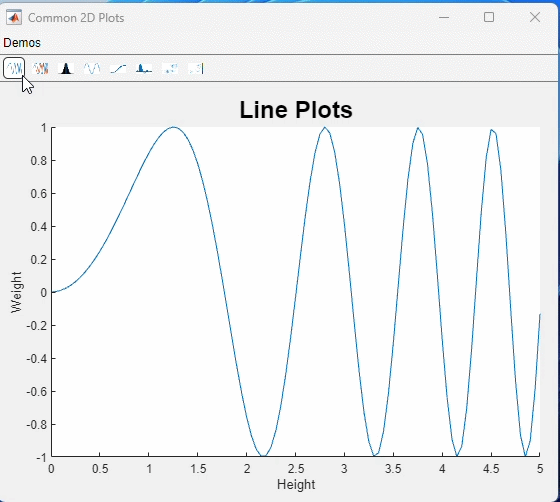Select the line plot demo icon
Viewport: 560px width, 502px height.
pyautogui.click(x=14, y=68)
